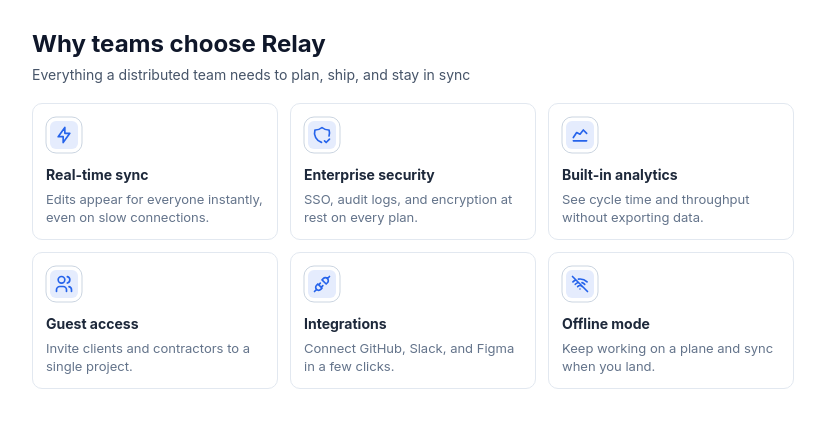This screenshot has width=826, height=421.
Task: Click the 'Real-time sync' card title
Action: click(x=97, y=175)
